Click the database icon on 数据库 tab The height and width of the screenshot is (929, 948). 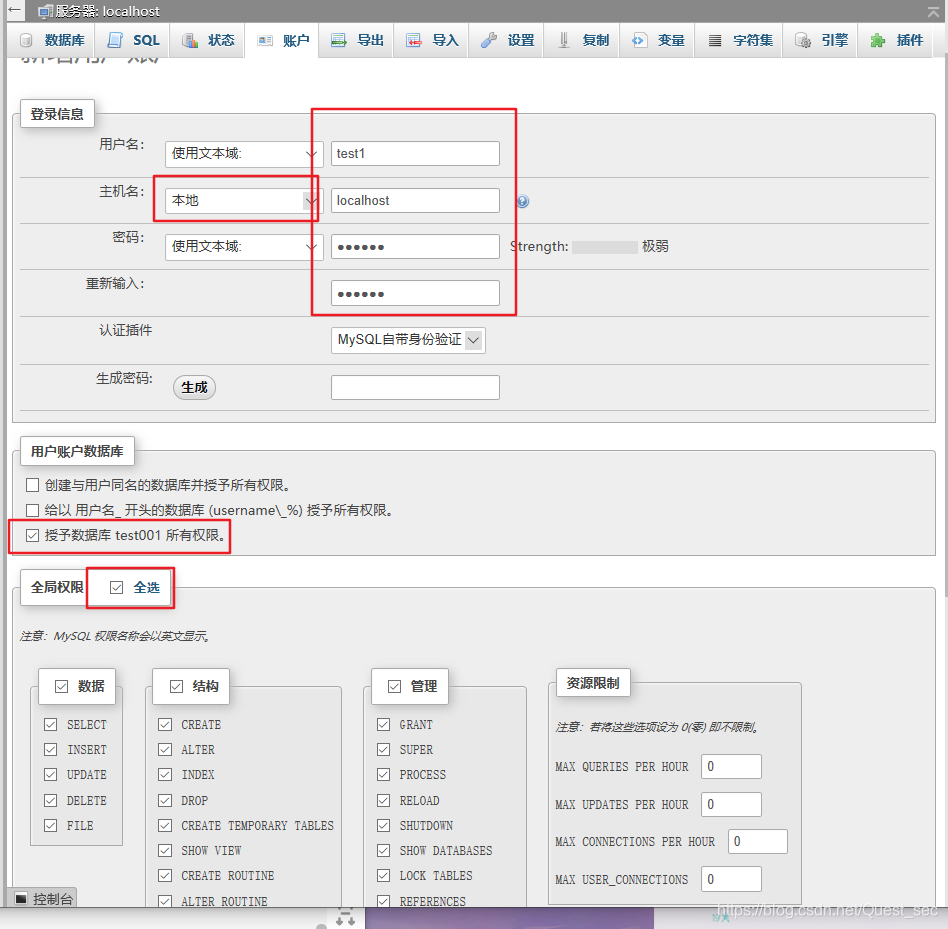click(26, 40)
